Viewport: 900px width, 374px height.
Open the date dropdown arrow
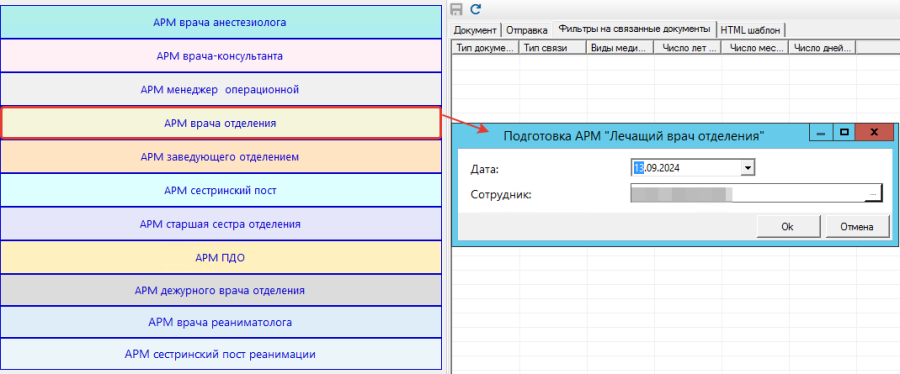coord(747,168)
